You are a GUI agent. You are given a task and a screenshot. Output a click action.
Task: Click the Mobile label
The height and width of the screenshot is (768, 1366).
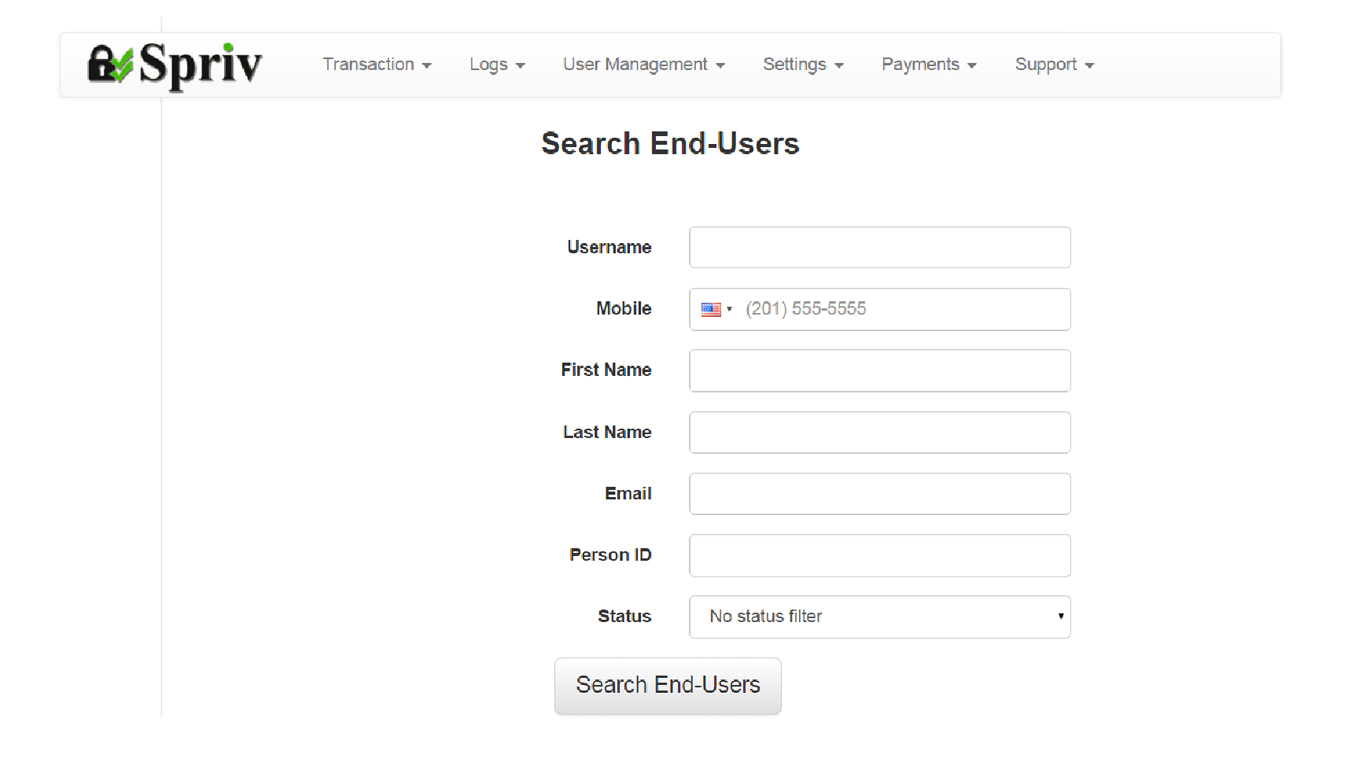coord(624,309)
